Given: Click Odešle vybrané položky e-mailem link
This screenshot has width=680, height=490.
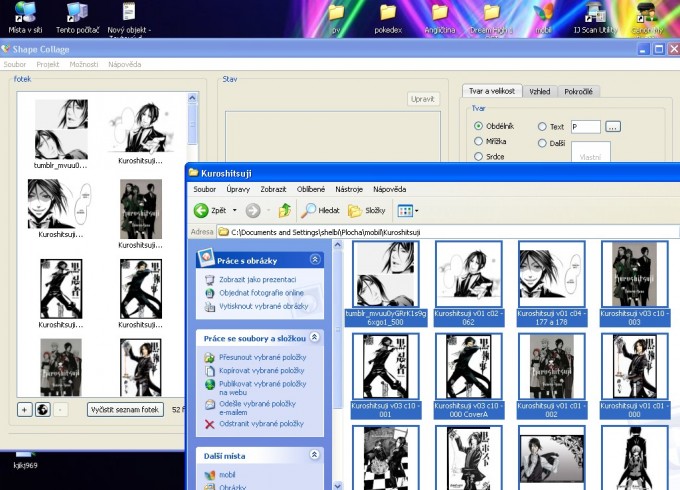Looking at the screenshot, I should (257, 408).
